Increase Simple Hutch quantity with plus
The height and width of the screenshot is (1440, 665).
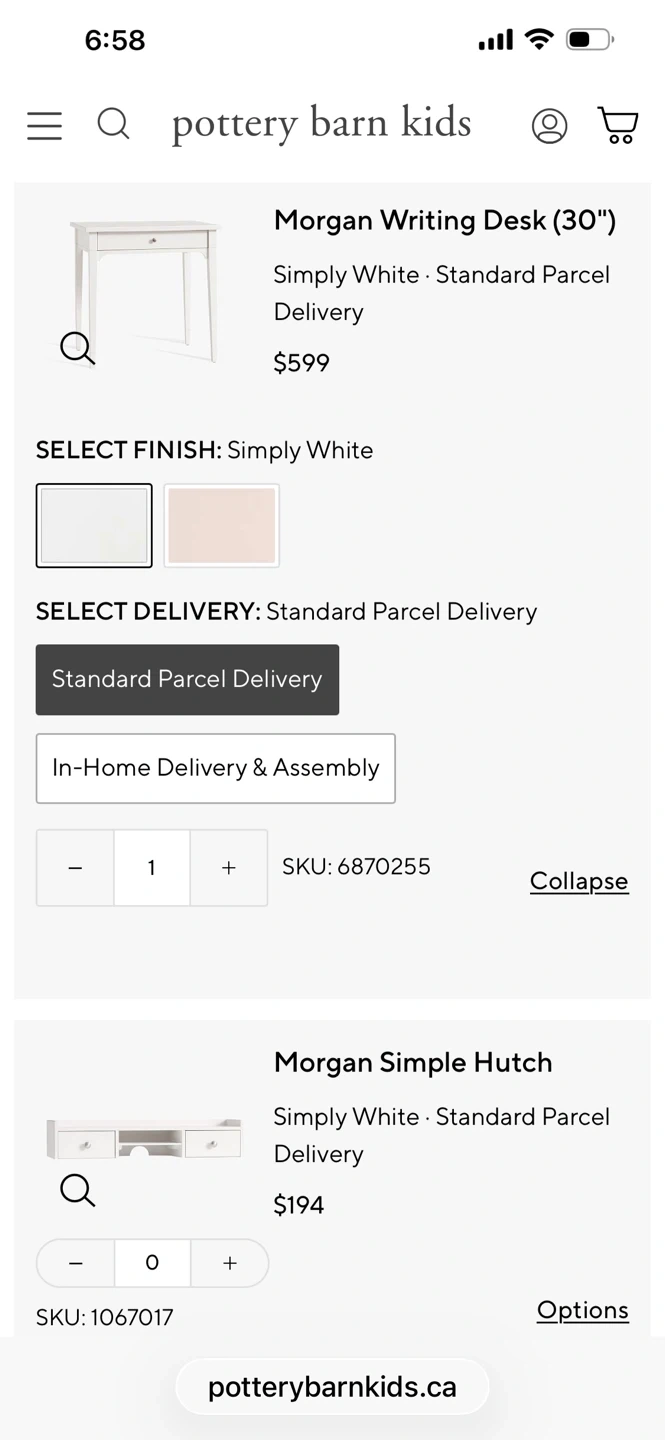click(x=229, y=1263)
